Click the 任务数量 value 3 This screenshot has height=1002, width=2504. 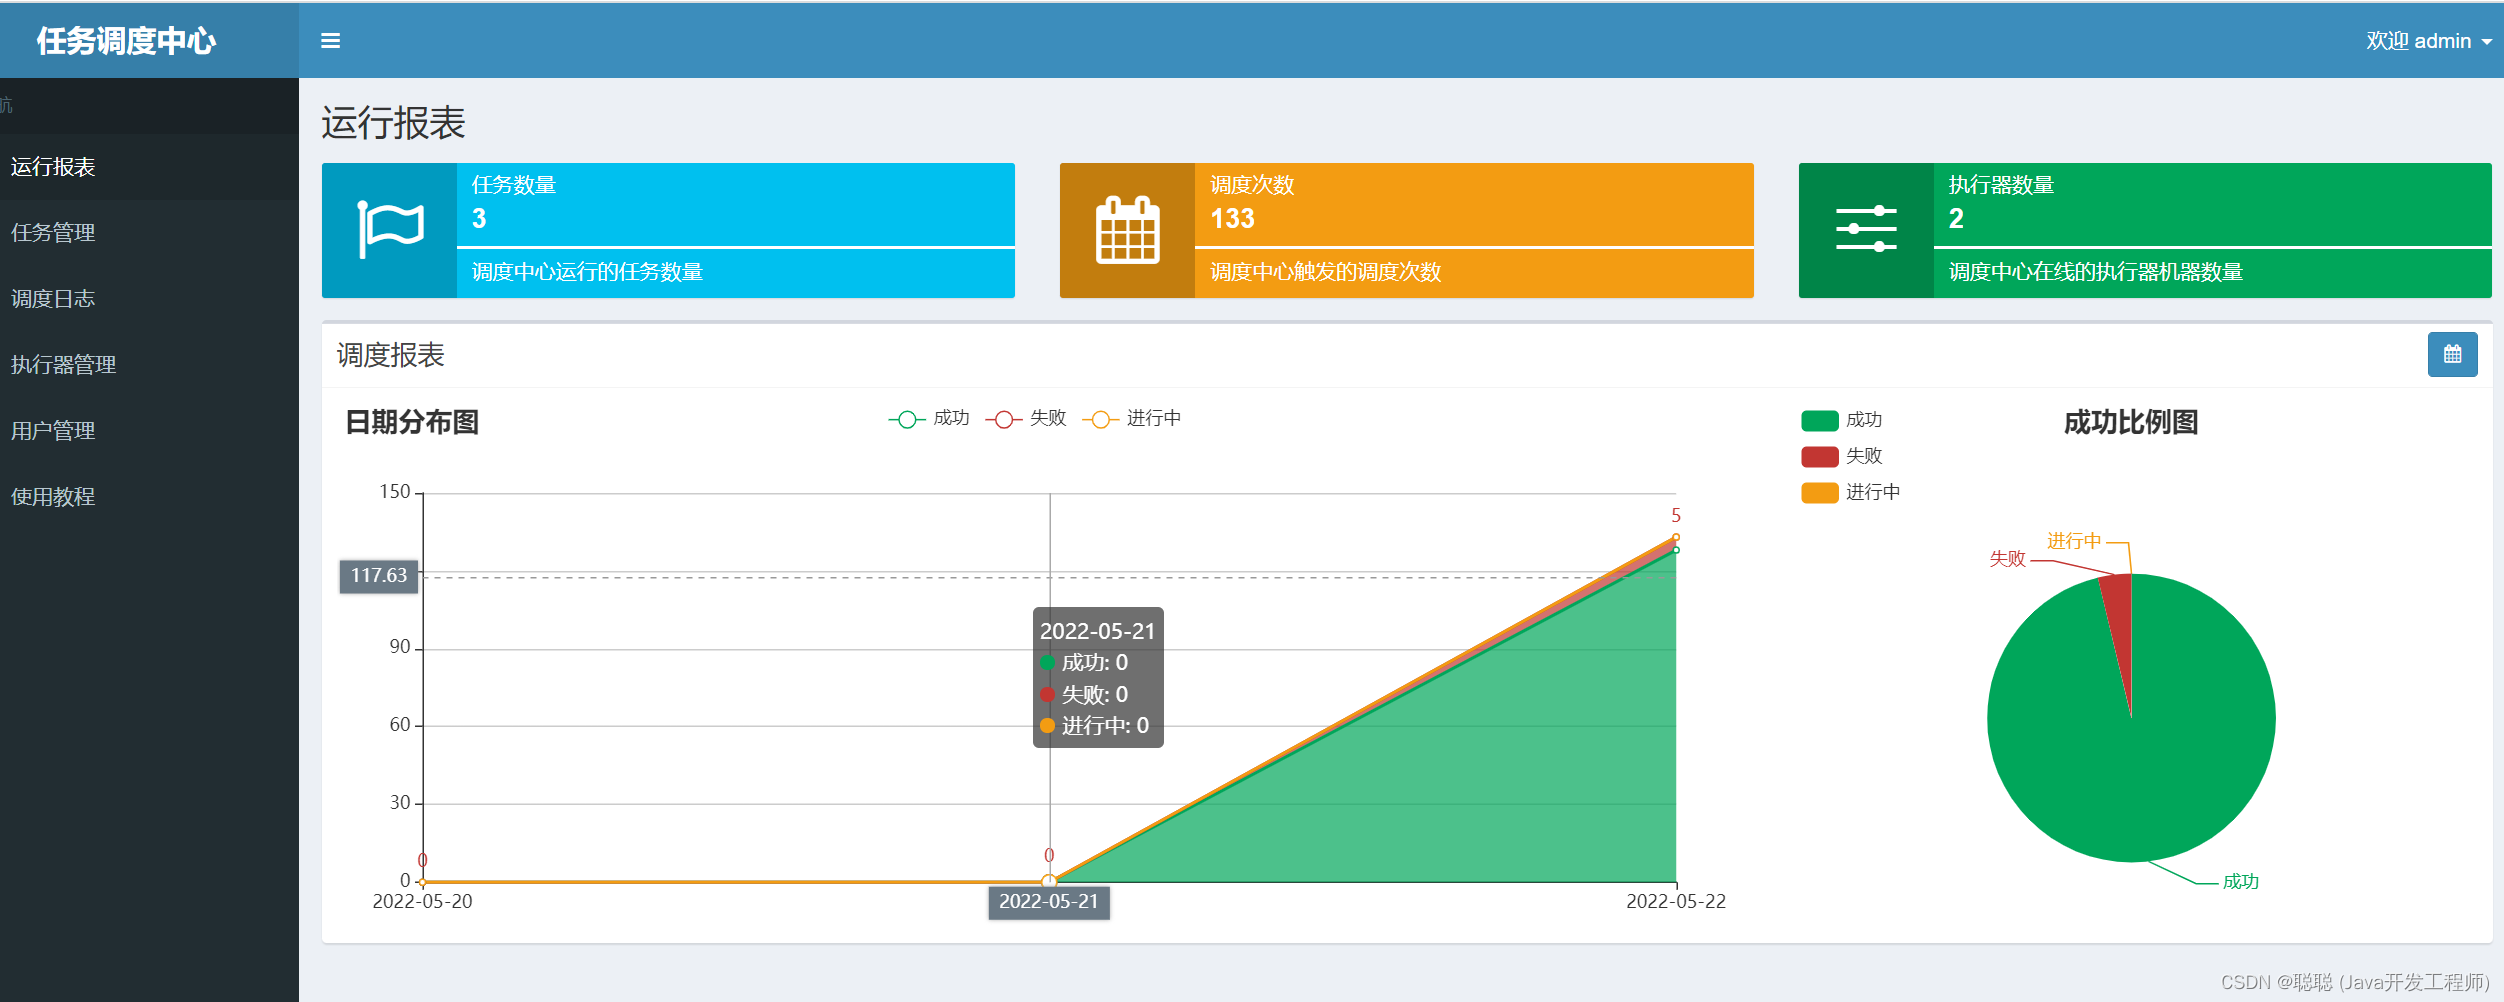pyautogui.click(x=479, y=219)
